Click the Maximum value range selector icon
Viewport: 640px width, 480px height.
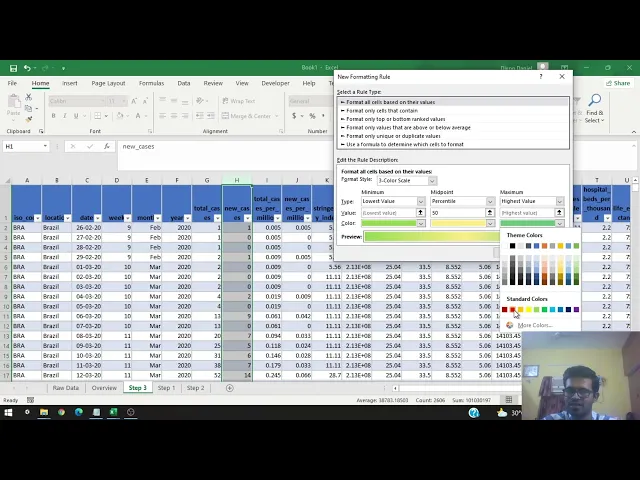pyautogui.click(x=559, y=213)
